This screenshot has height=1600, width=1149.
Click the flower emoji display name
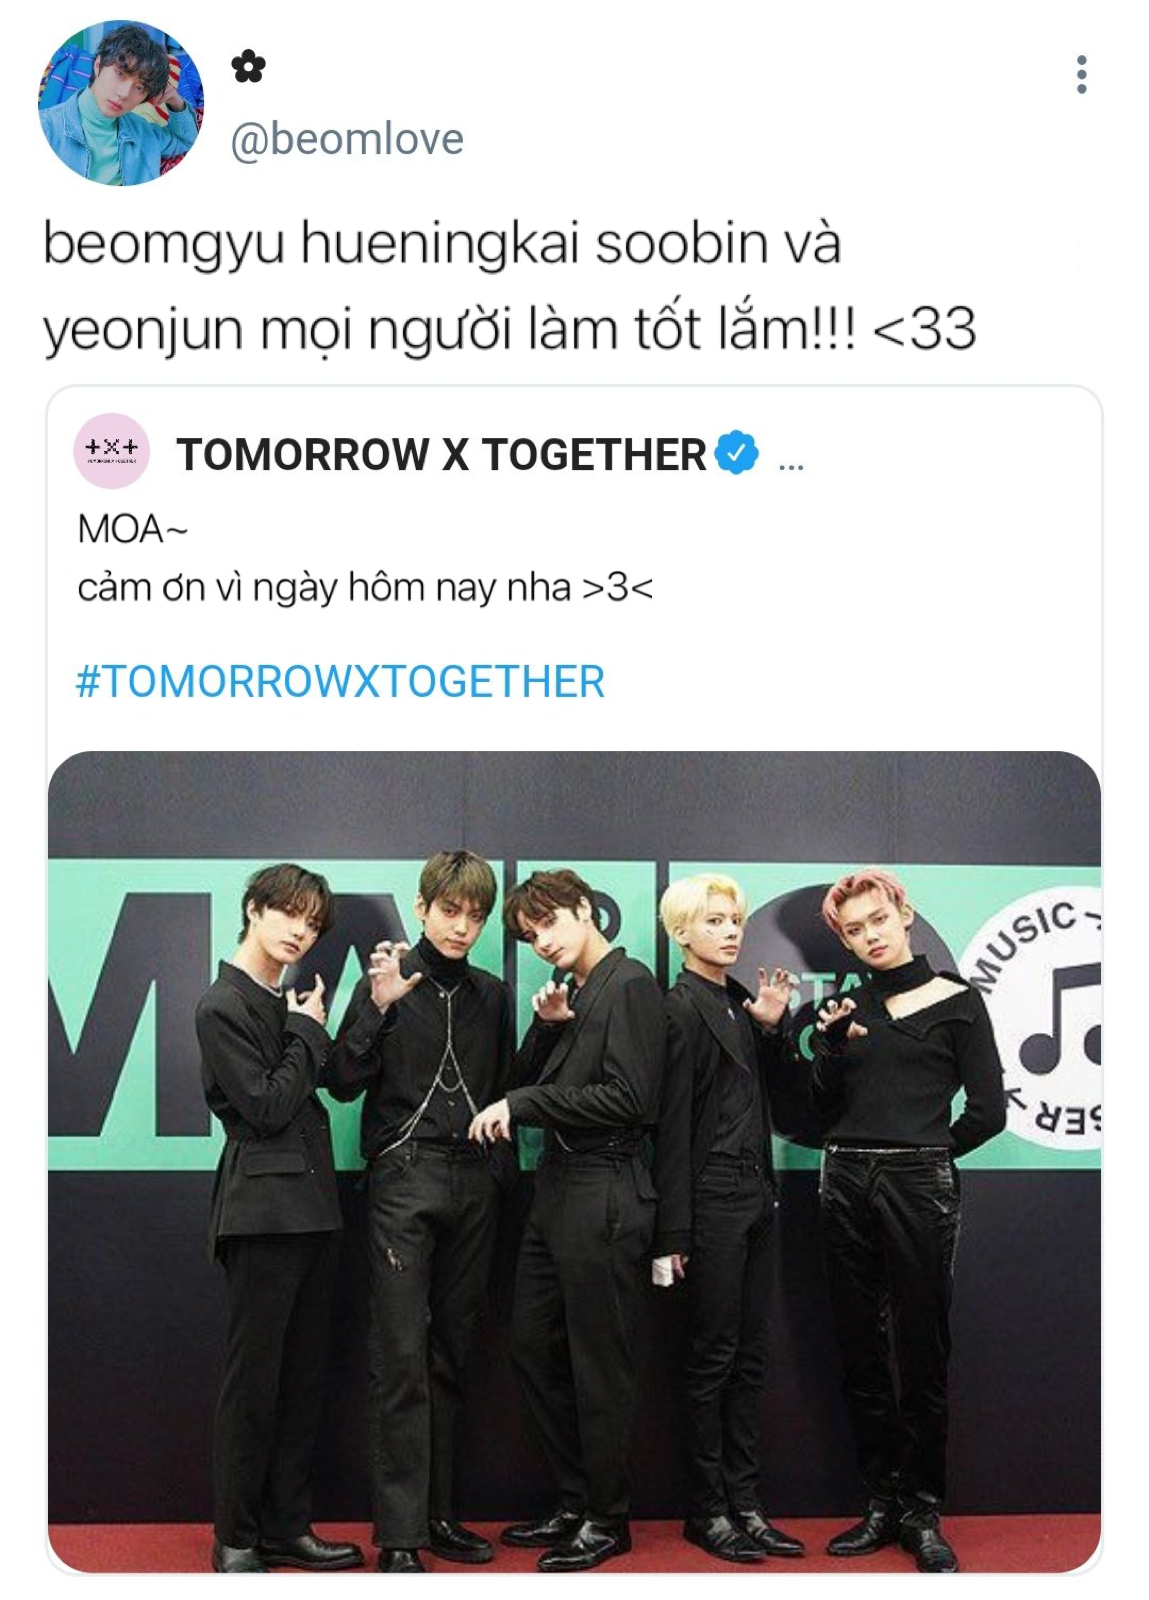click(x=248, y=67)
